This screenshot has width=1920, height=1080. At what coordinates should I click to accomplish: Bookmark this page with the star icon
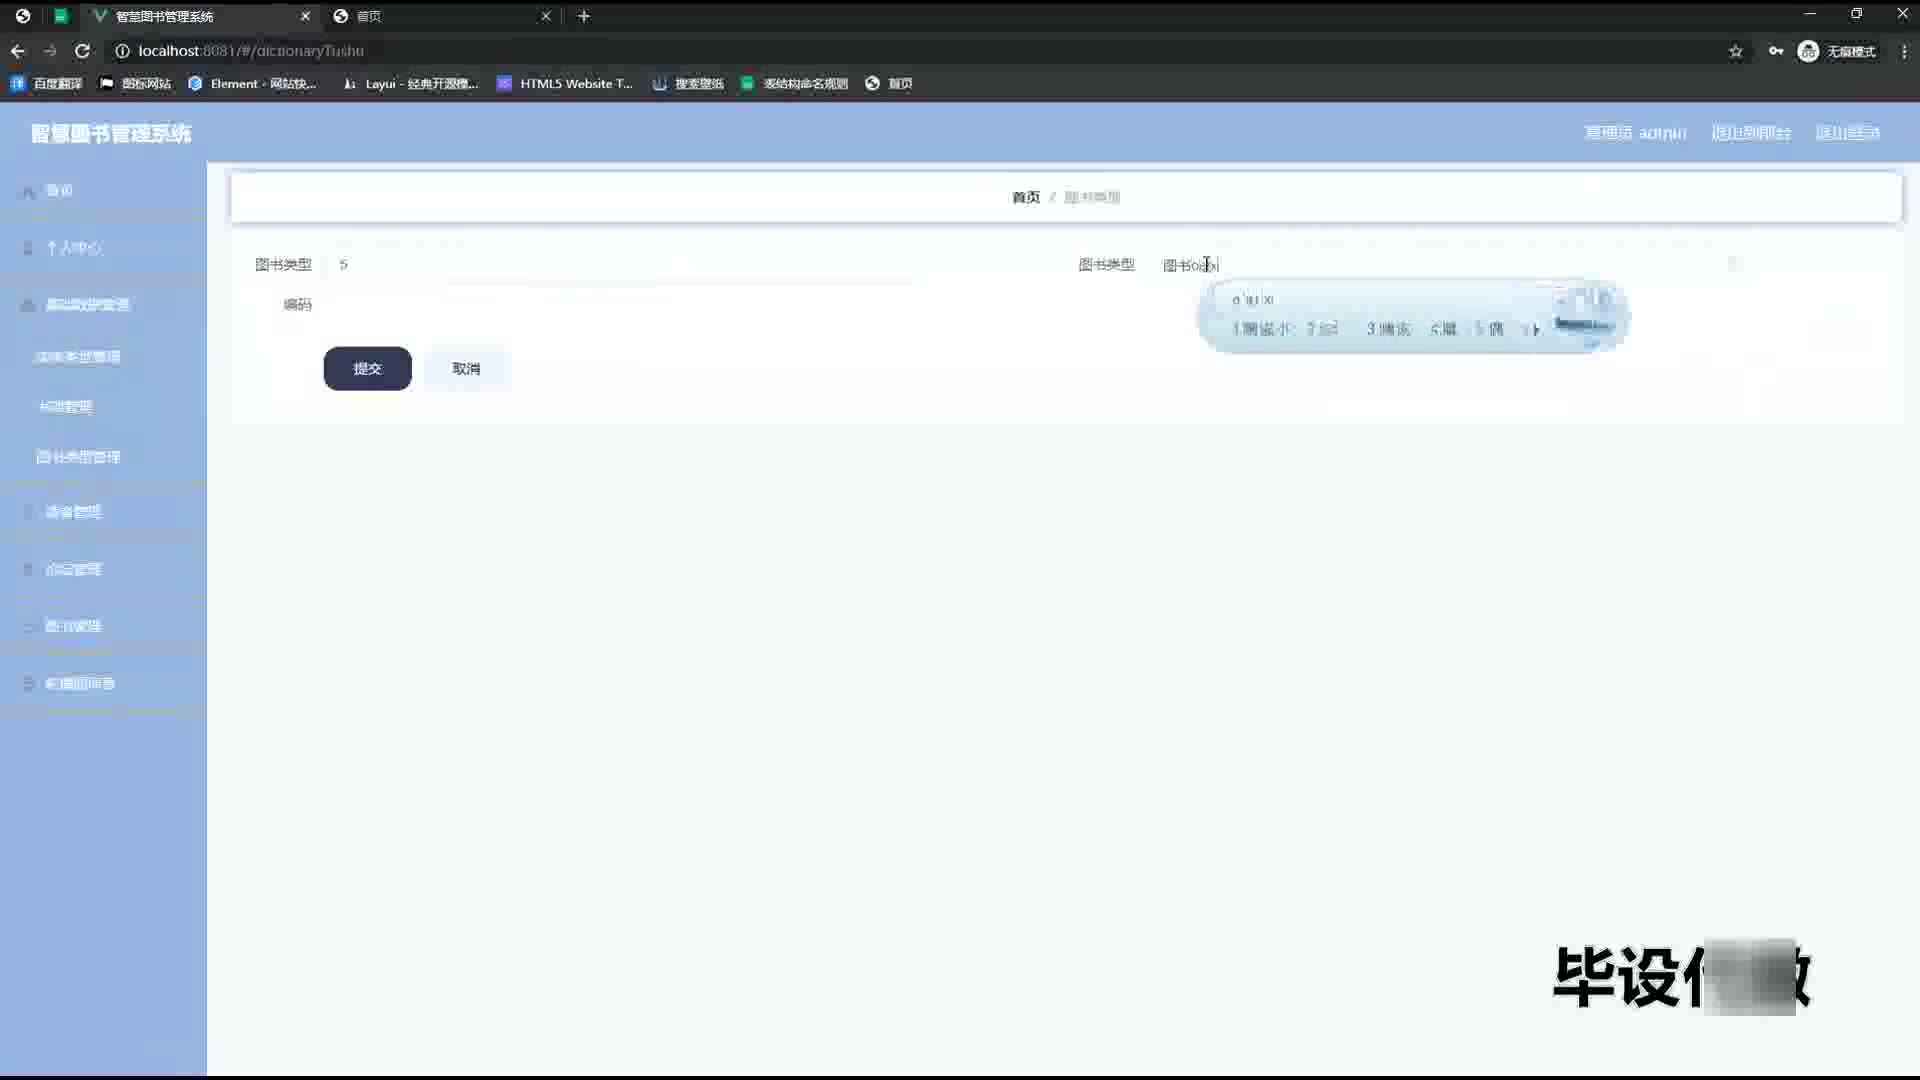pyautogui.click(x=1736, y=51)
